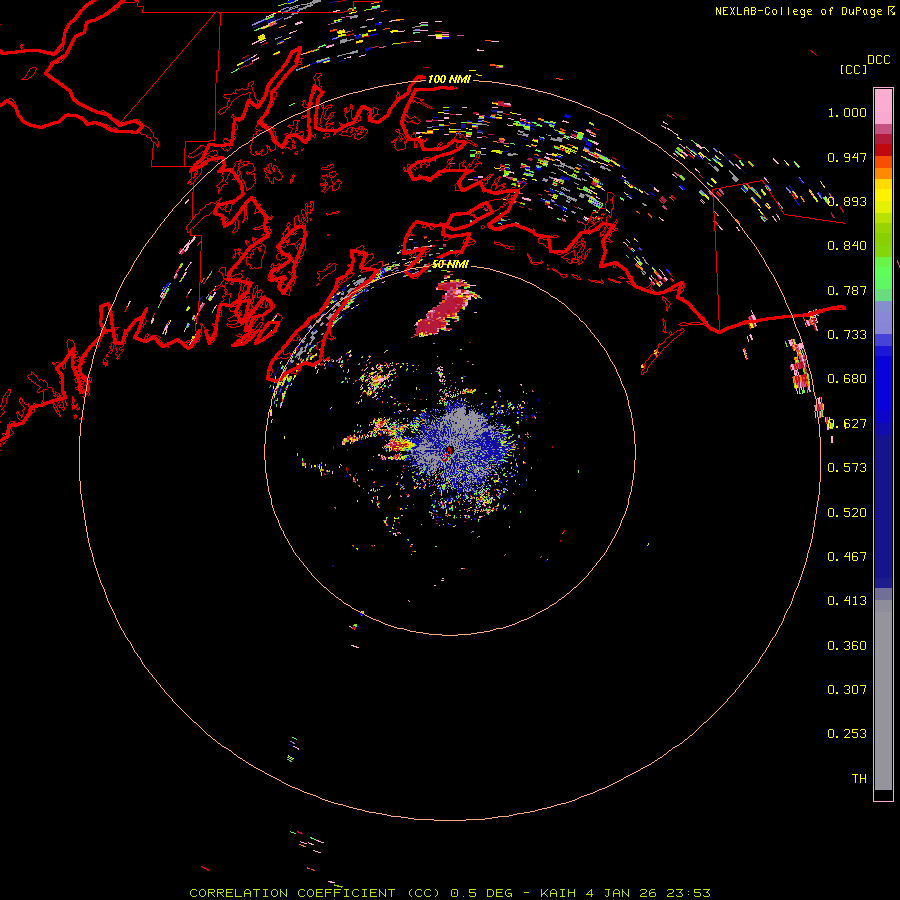Click the 0.467 value on the color scale
The height and width of the screenshot is (900, 900).
[x=847, y=557]
